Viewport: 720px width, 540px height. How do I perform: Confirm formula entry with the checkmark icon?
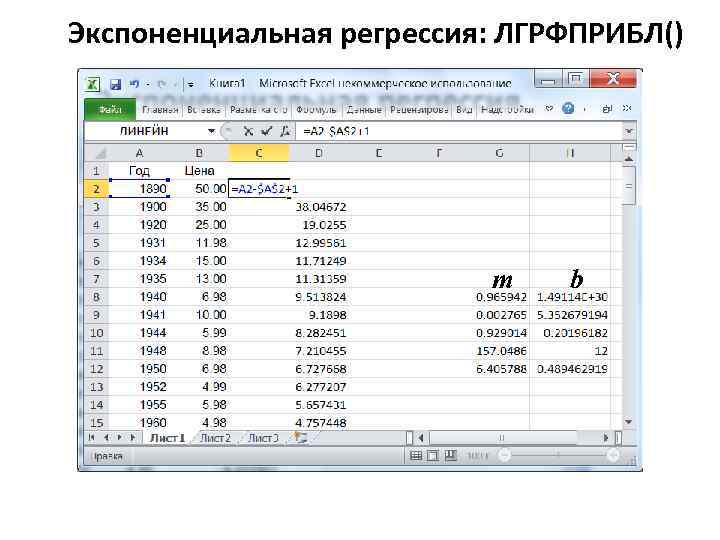pos(266,132)
